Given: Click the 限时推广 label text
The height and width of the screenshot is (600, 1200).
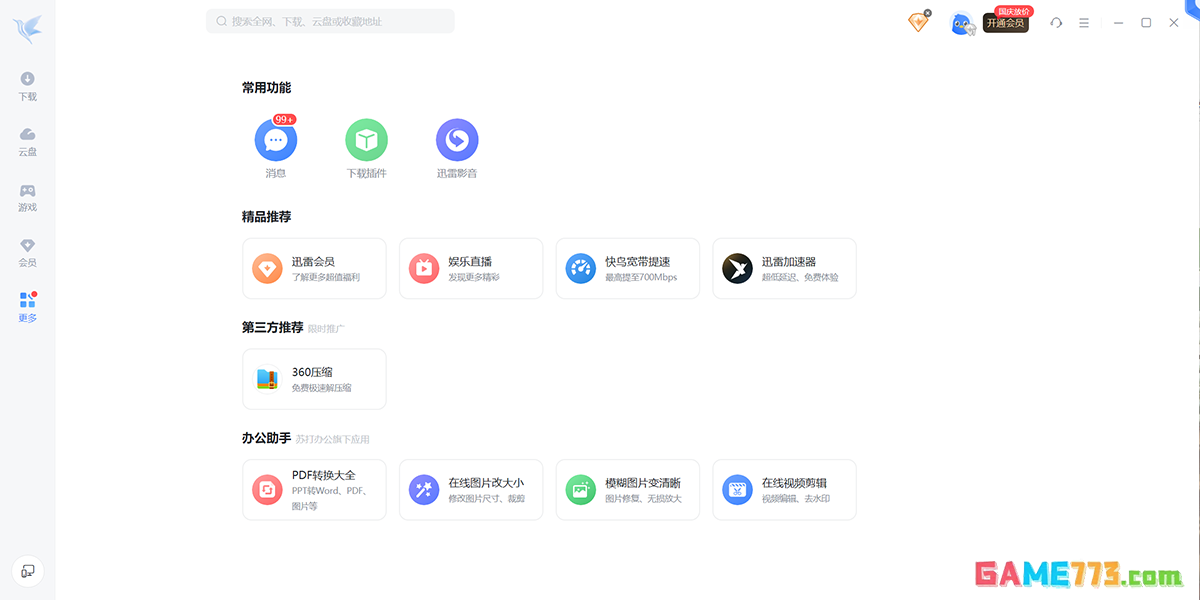Looking at the screenshot, I should [x=326, y=328].
